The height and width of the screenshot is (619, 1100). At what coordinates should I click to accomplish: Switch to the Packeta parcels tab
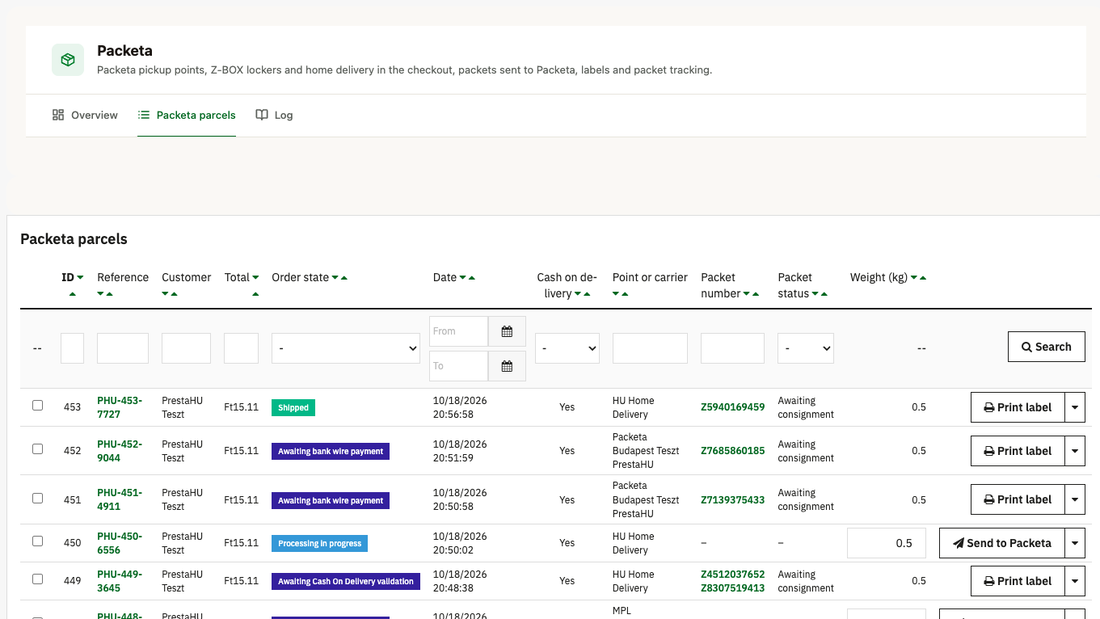click(x=187, y=115)
